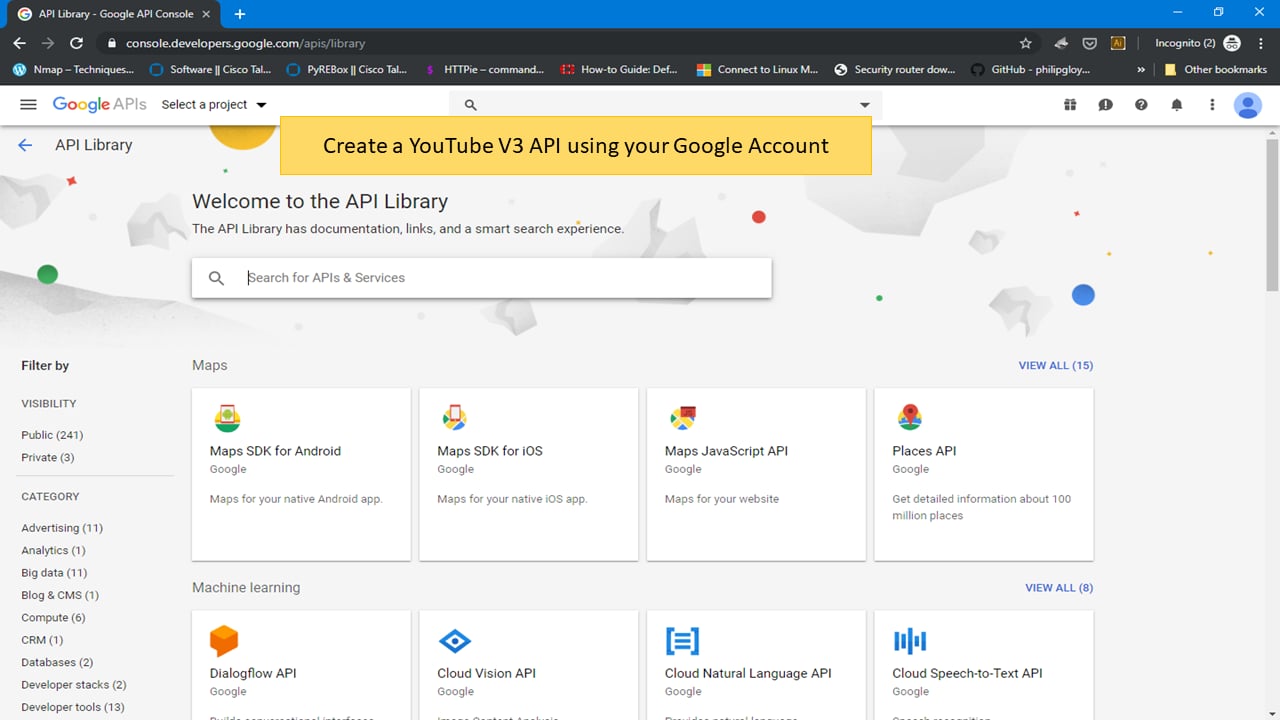Click the Google APIs logo
This screenshot has width=1280, height=720.
[x=99, y=104]
